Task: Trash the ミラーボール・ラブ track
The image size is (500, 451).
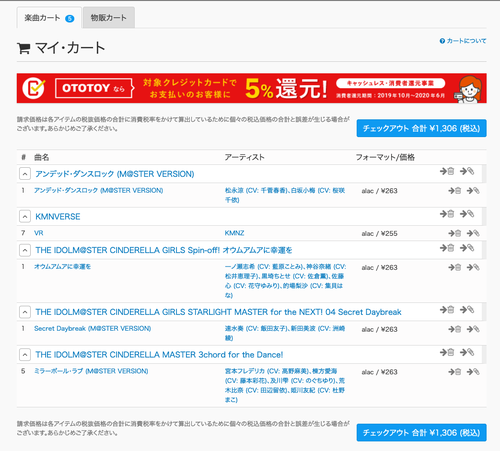Action: click(455, 372)
